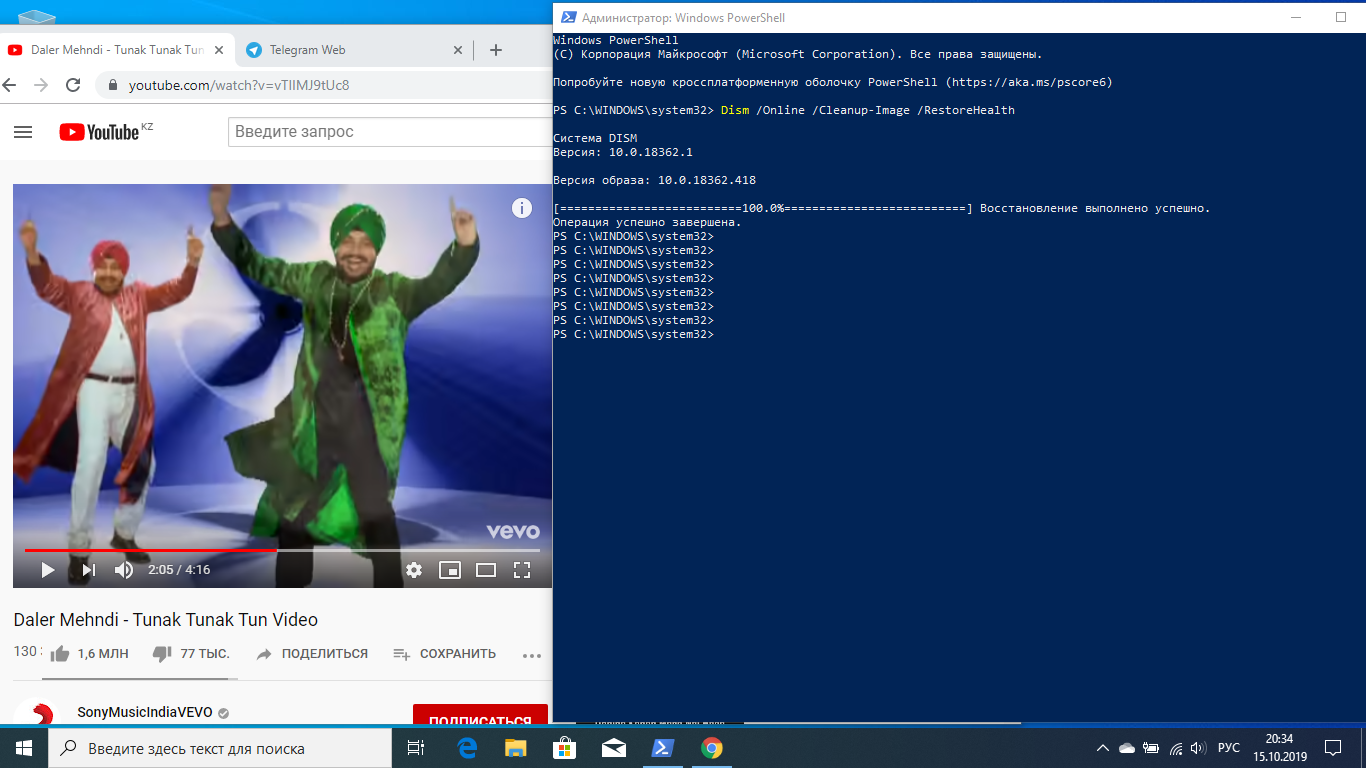Show hidden system tray icons
Viewport: 1366px width, 768px height.
(x=1103, y=748)
